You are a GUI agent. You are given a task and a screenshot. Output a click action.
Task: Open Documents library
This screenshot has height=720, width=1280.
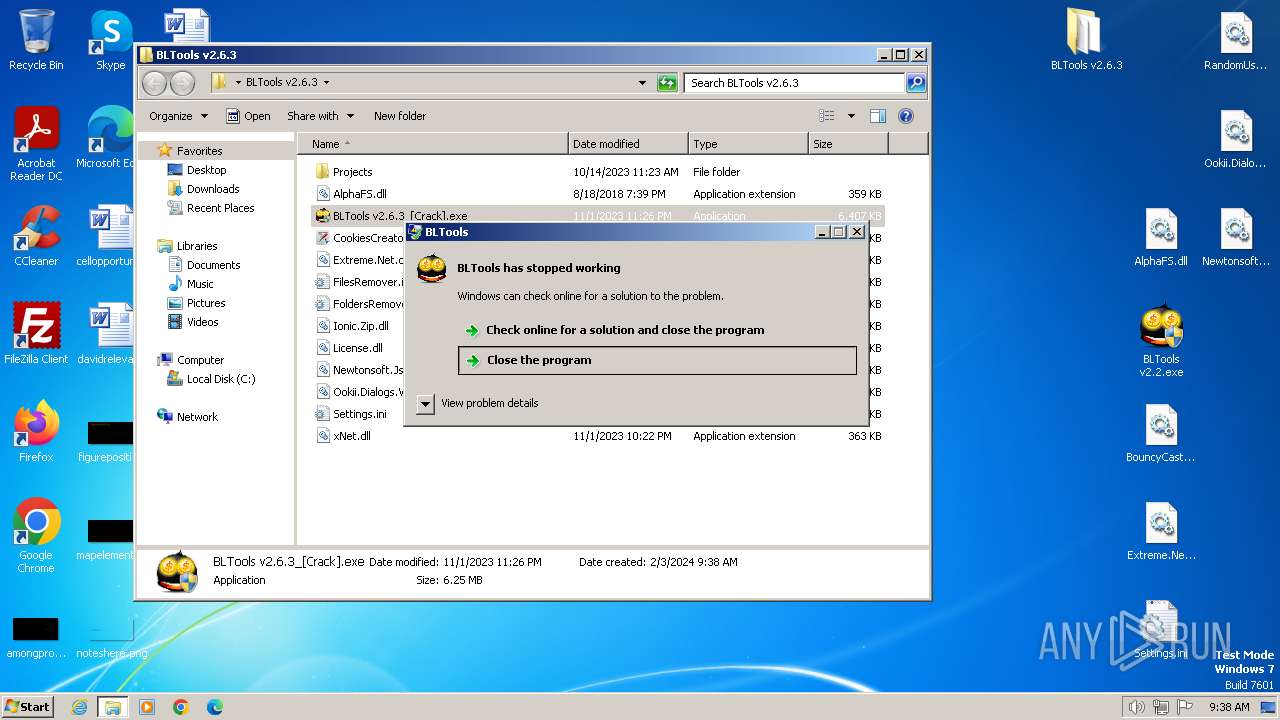213,265
